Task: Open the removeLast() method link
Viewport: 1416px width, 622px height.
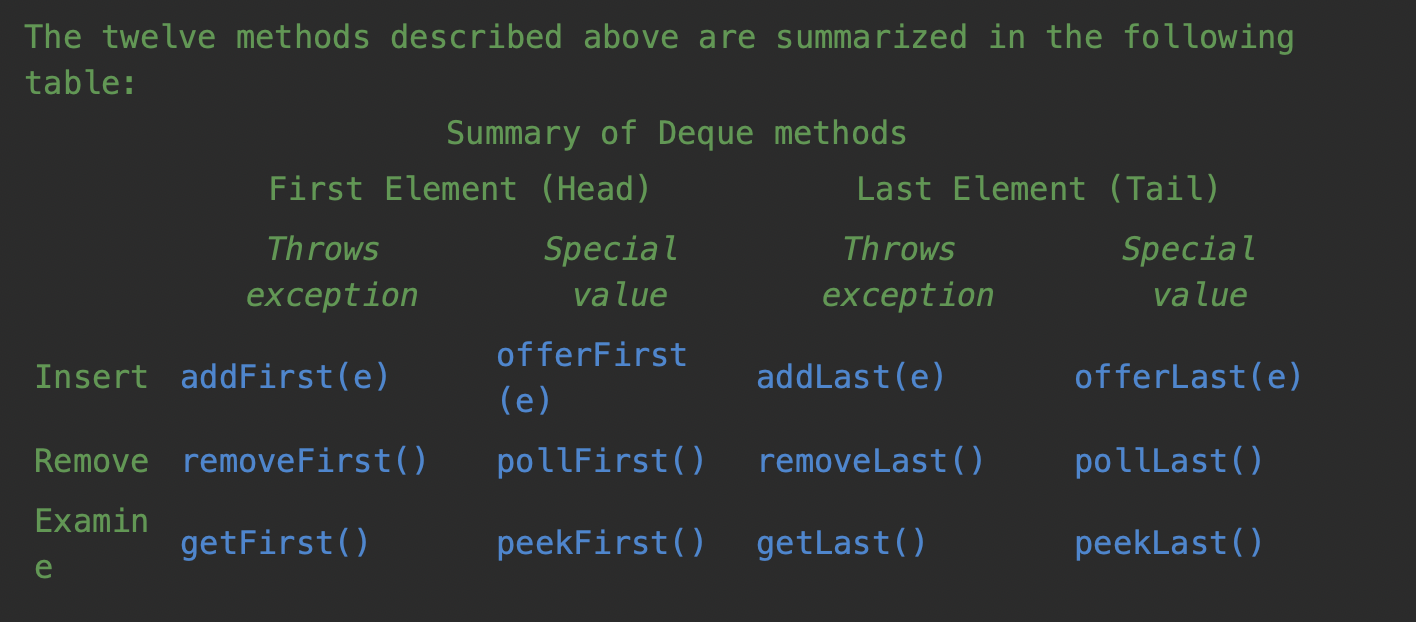Action: point(871,461)
